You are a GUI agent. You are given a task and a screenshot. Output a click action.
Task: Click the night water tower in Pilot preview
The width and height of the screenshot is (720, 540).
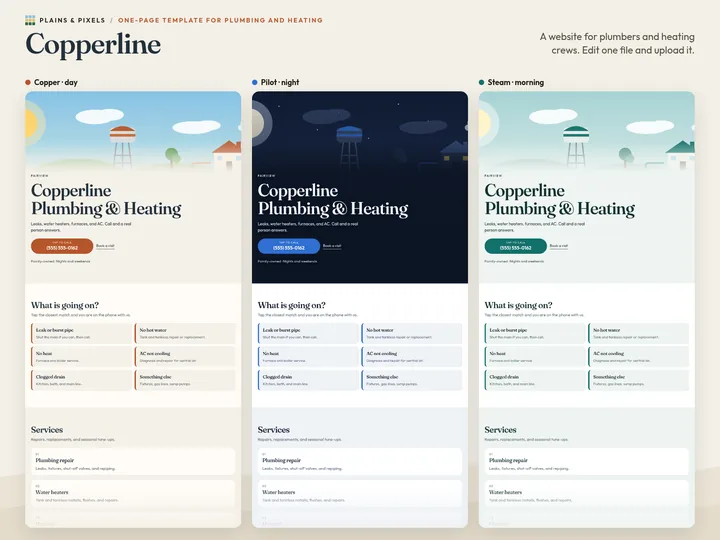(x=349, y=146)
